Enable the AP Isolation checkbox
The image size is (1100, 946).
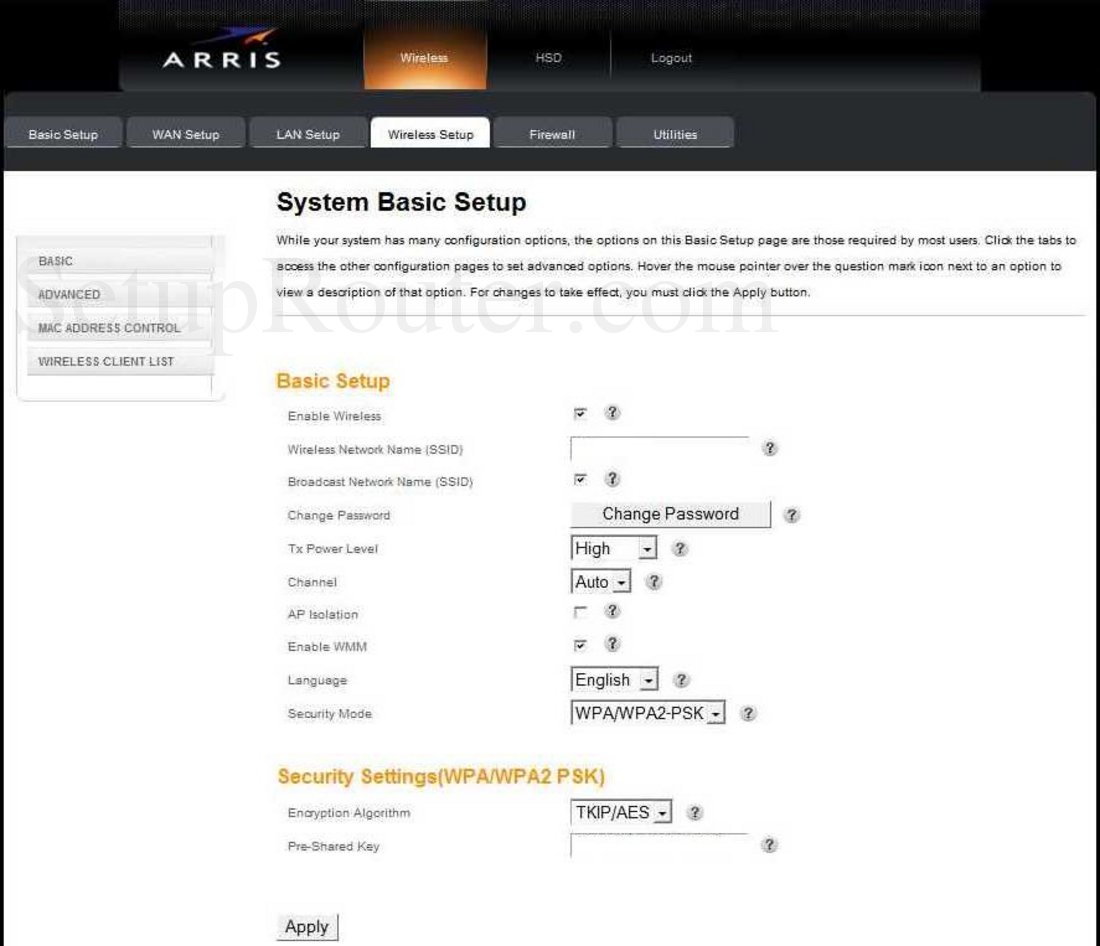pos(580,612)
